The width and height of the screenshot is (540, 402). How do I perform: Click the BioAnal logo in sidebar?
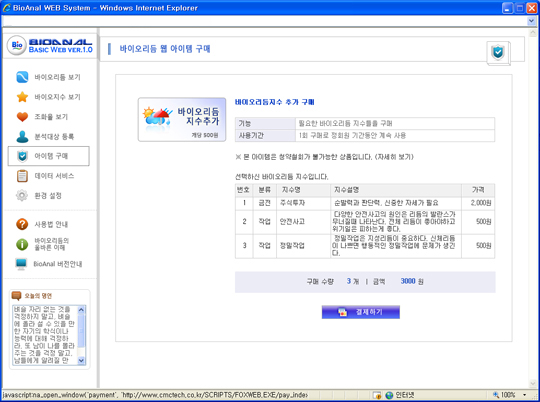(50, 46)
